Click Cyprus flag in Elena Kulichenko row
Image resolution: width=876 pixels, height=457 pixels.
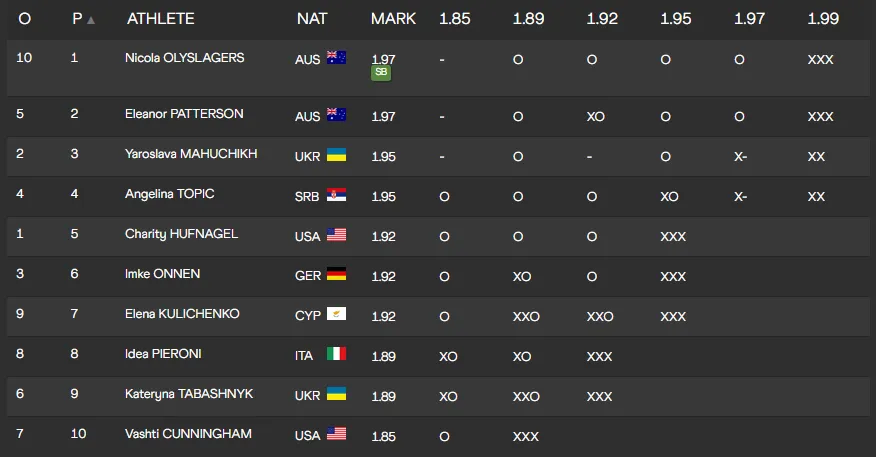336,316
